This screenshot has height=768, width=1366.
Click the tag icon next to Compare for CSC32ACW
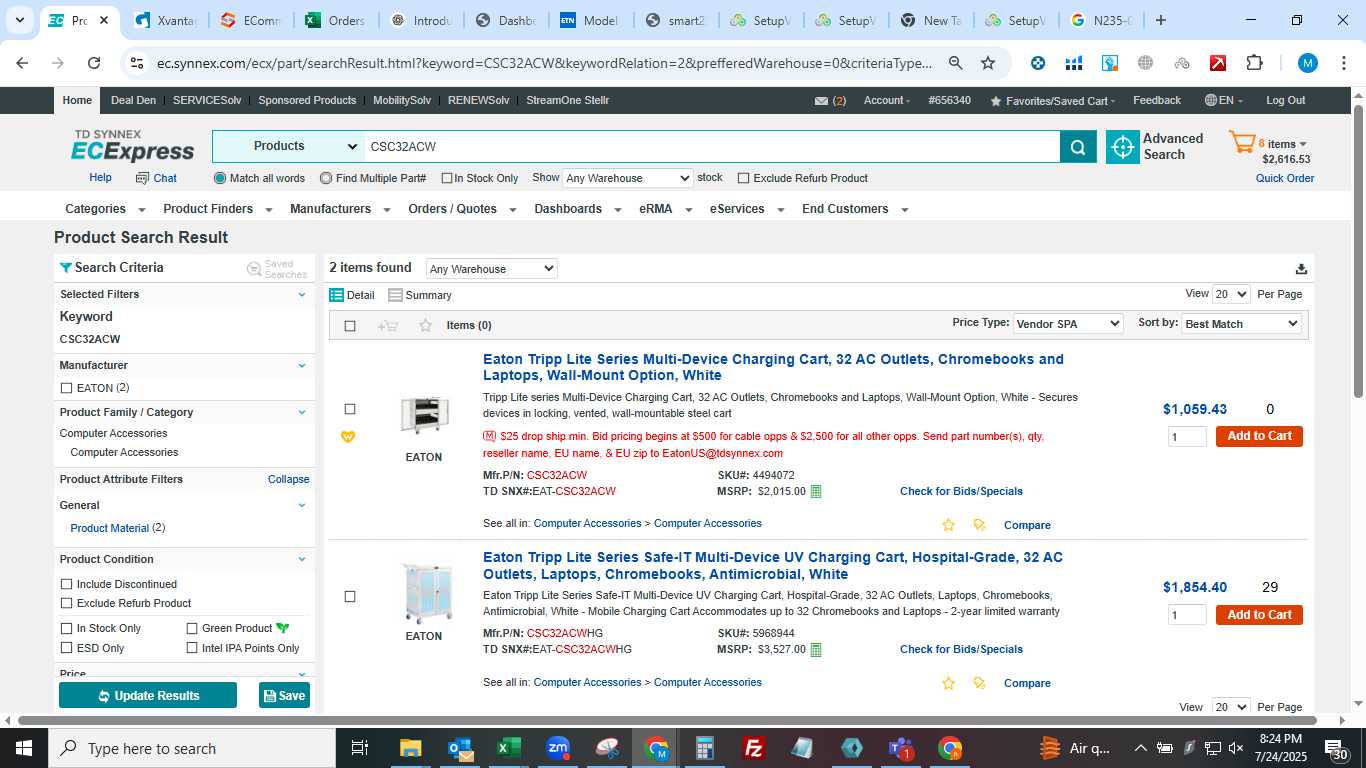point(979,525)
